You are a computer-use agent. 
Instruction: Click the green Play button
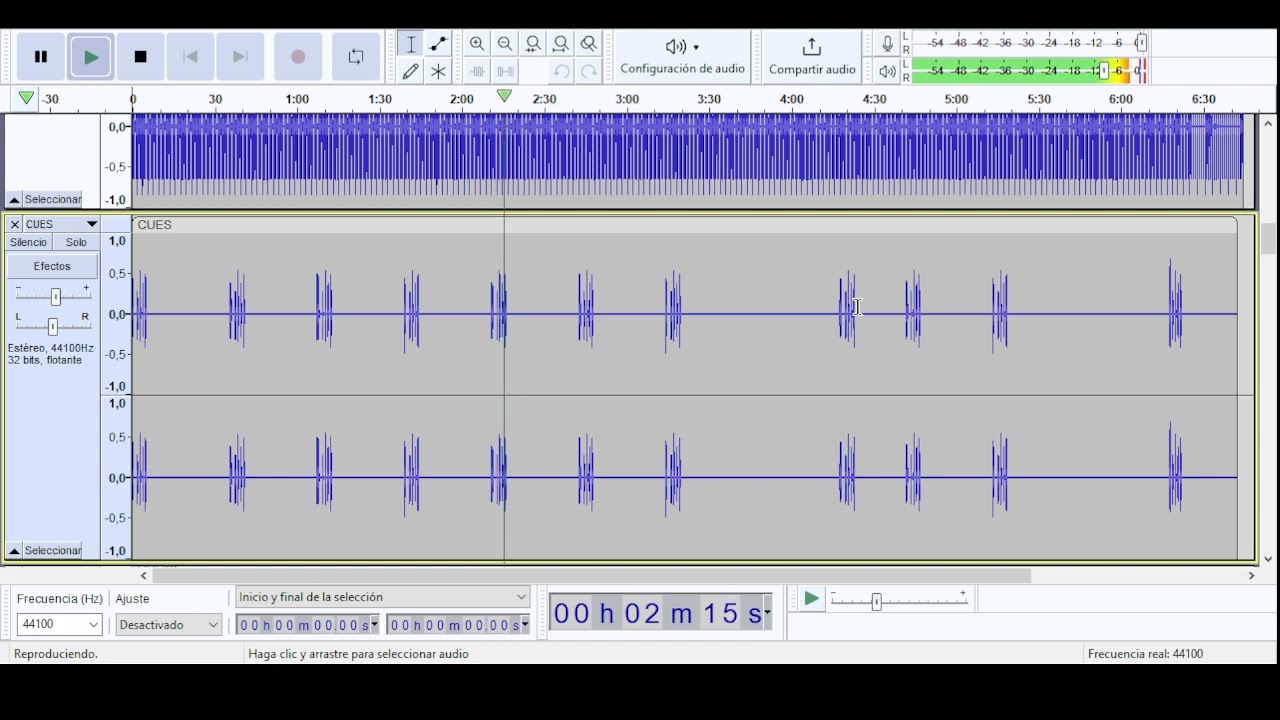[91, 57]
